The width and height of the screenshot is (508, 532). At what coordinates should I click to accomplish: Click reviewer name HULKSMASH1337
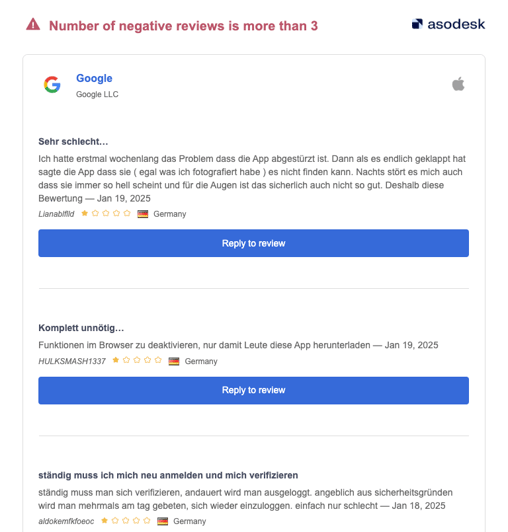tap(72, 361)
